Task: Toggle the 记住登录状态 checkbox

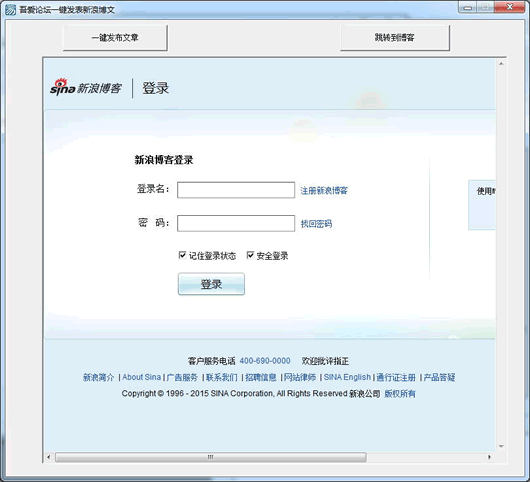Action: (x=182, y=255)
